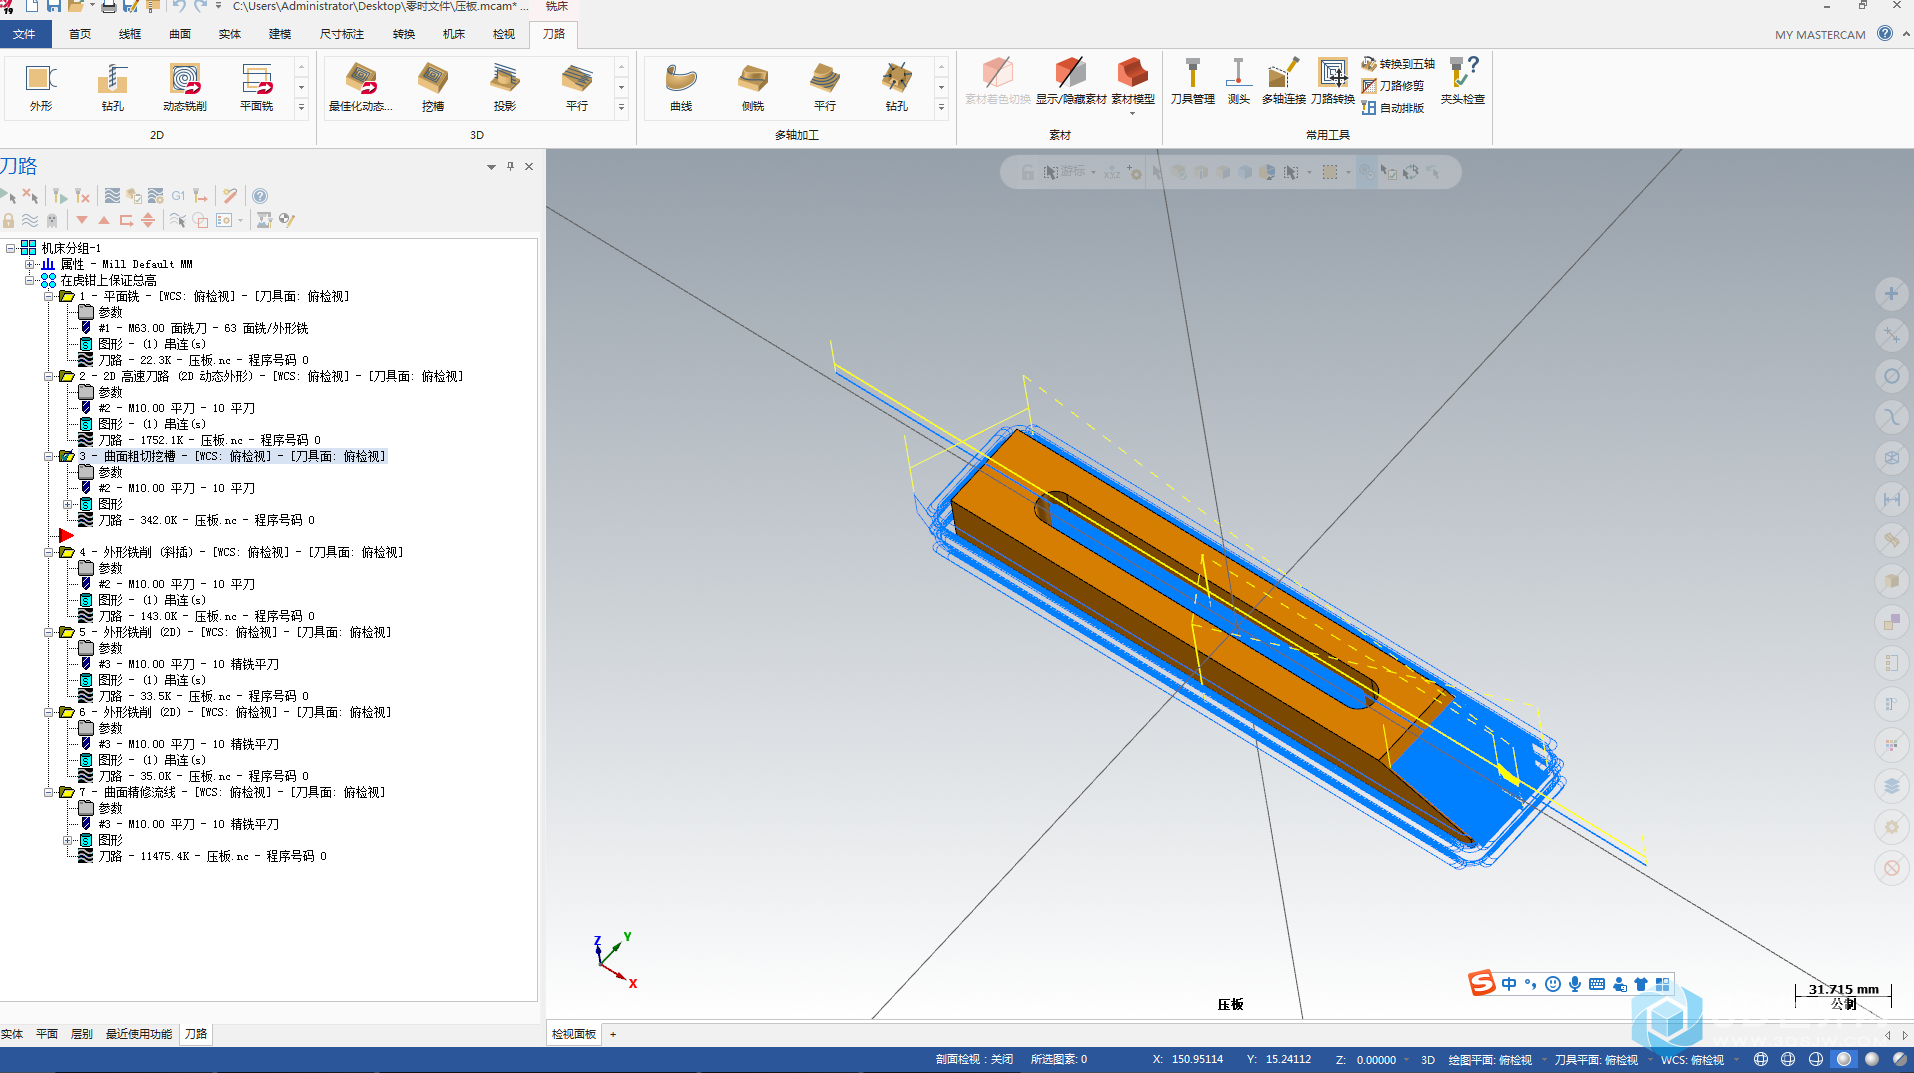Expand the 属性 - Mill Default MM node
The height and width of the screenshot is (1073, 1914).
(30, 264)
